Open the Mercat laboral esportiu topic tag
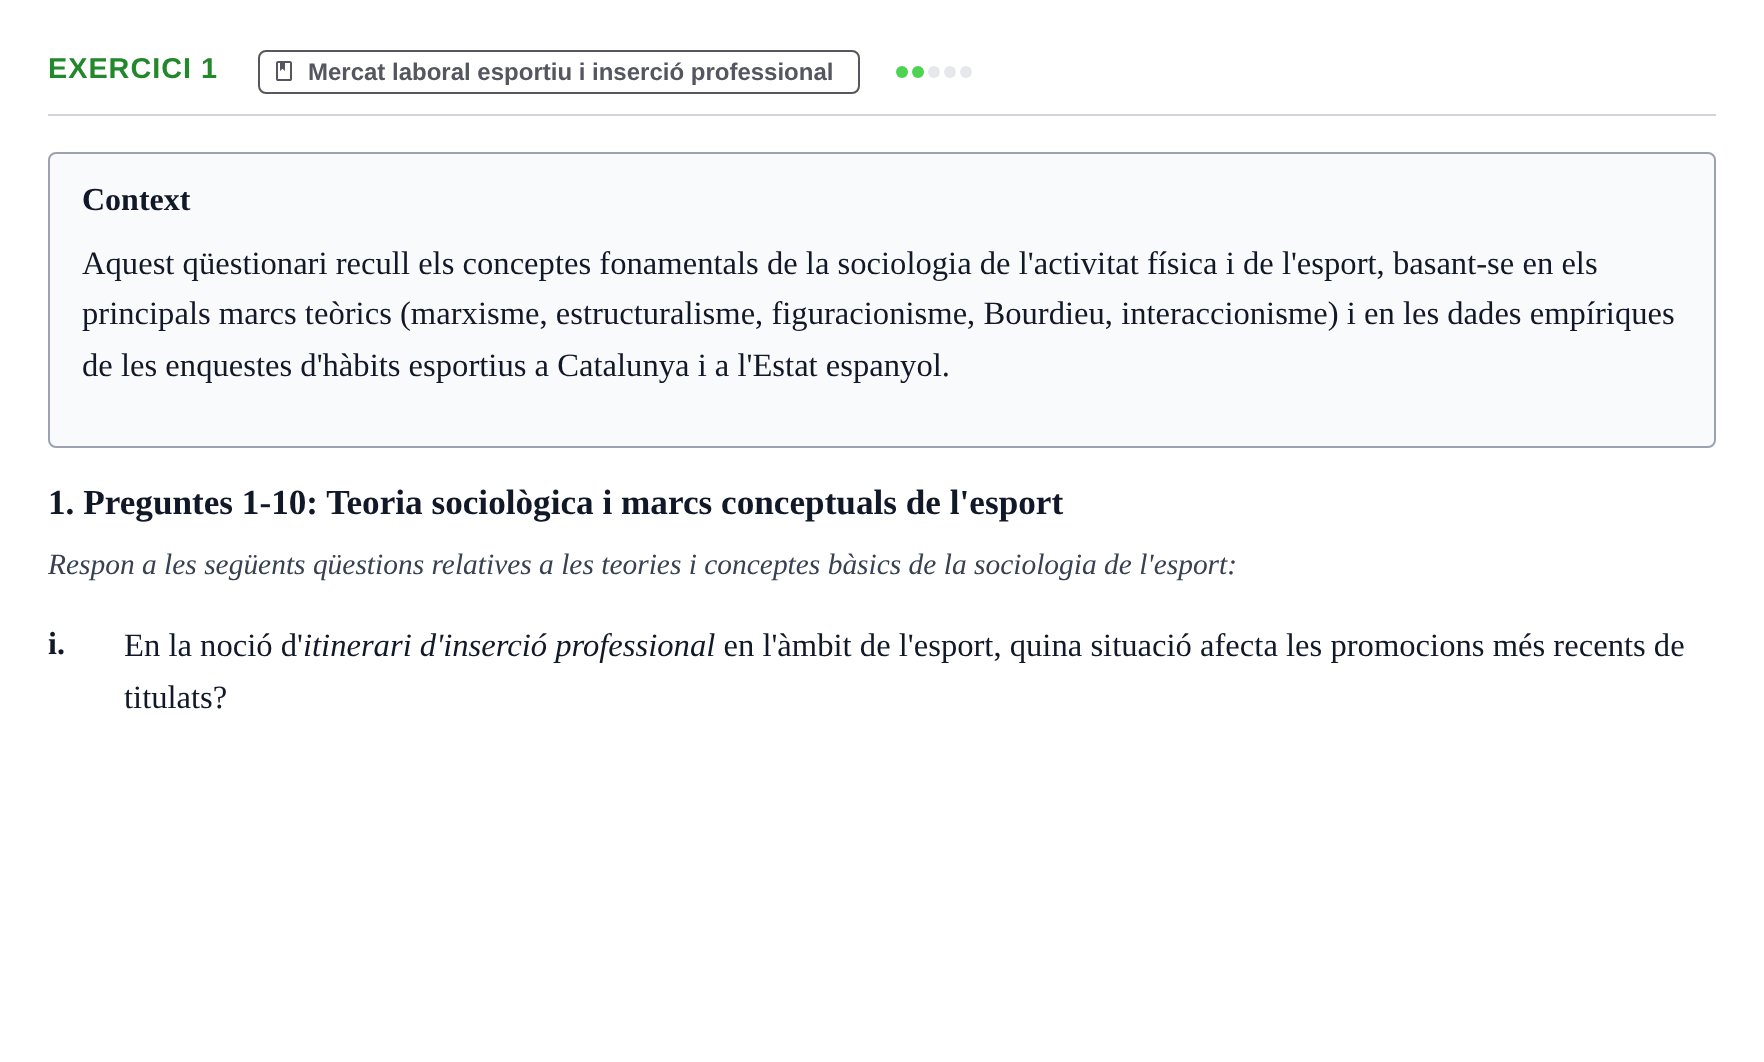 559,72
